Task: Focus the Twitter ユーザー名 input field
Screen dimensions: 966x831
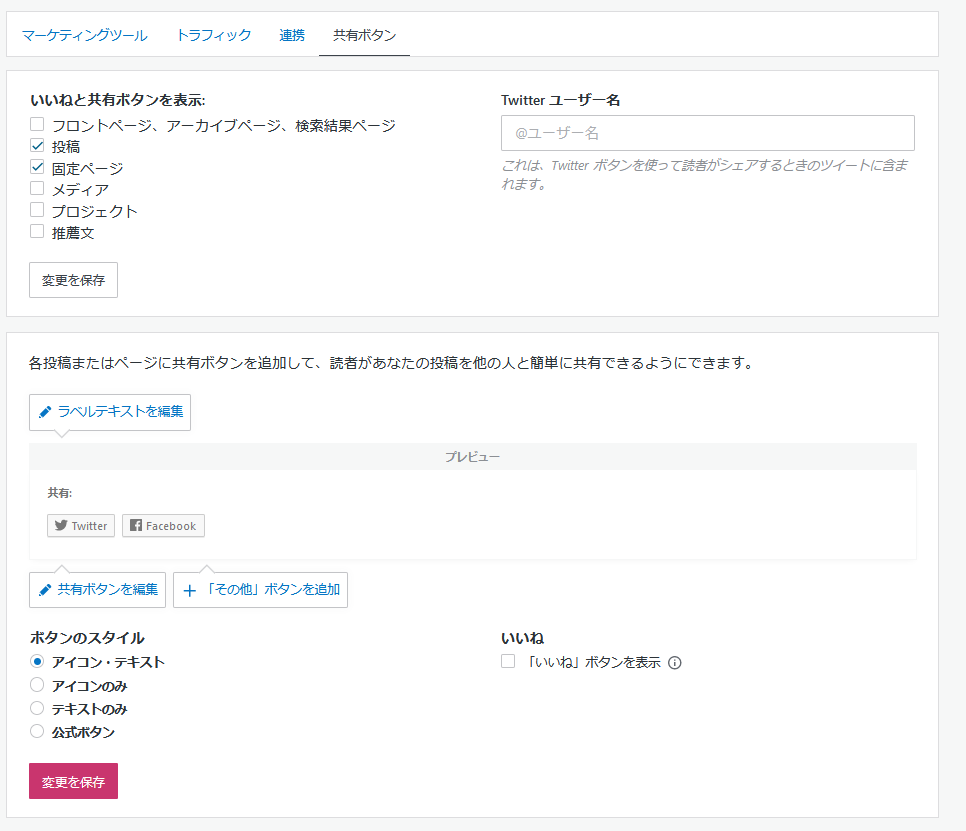Action: [x=707, y=133]
